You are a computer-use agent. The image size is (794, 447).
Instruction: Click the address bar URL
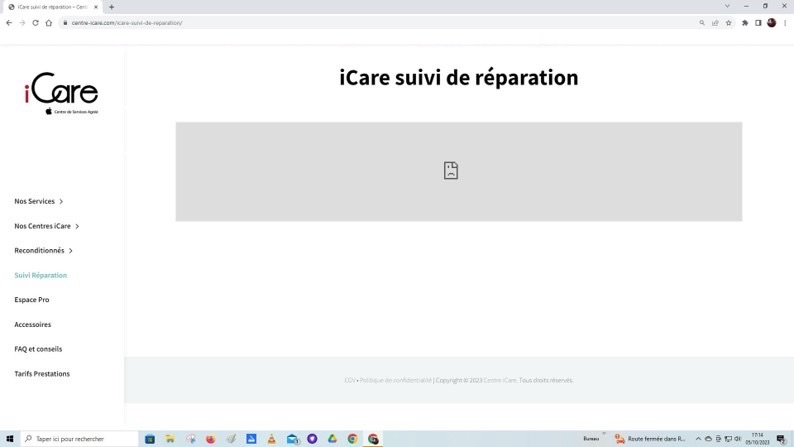pos(127,23)
